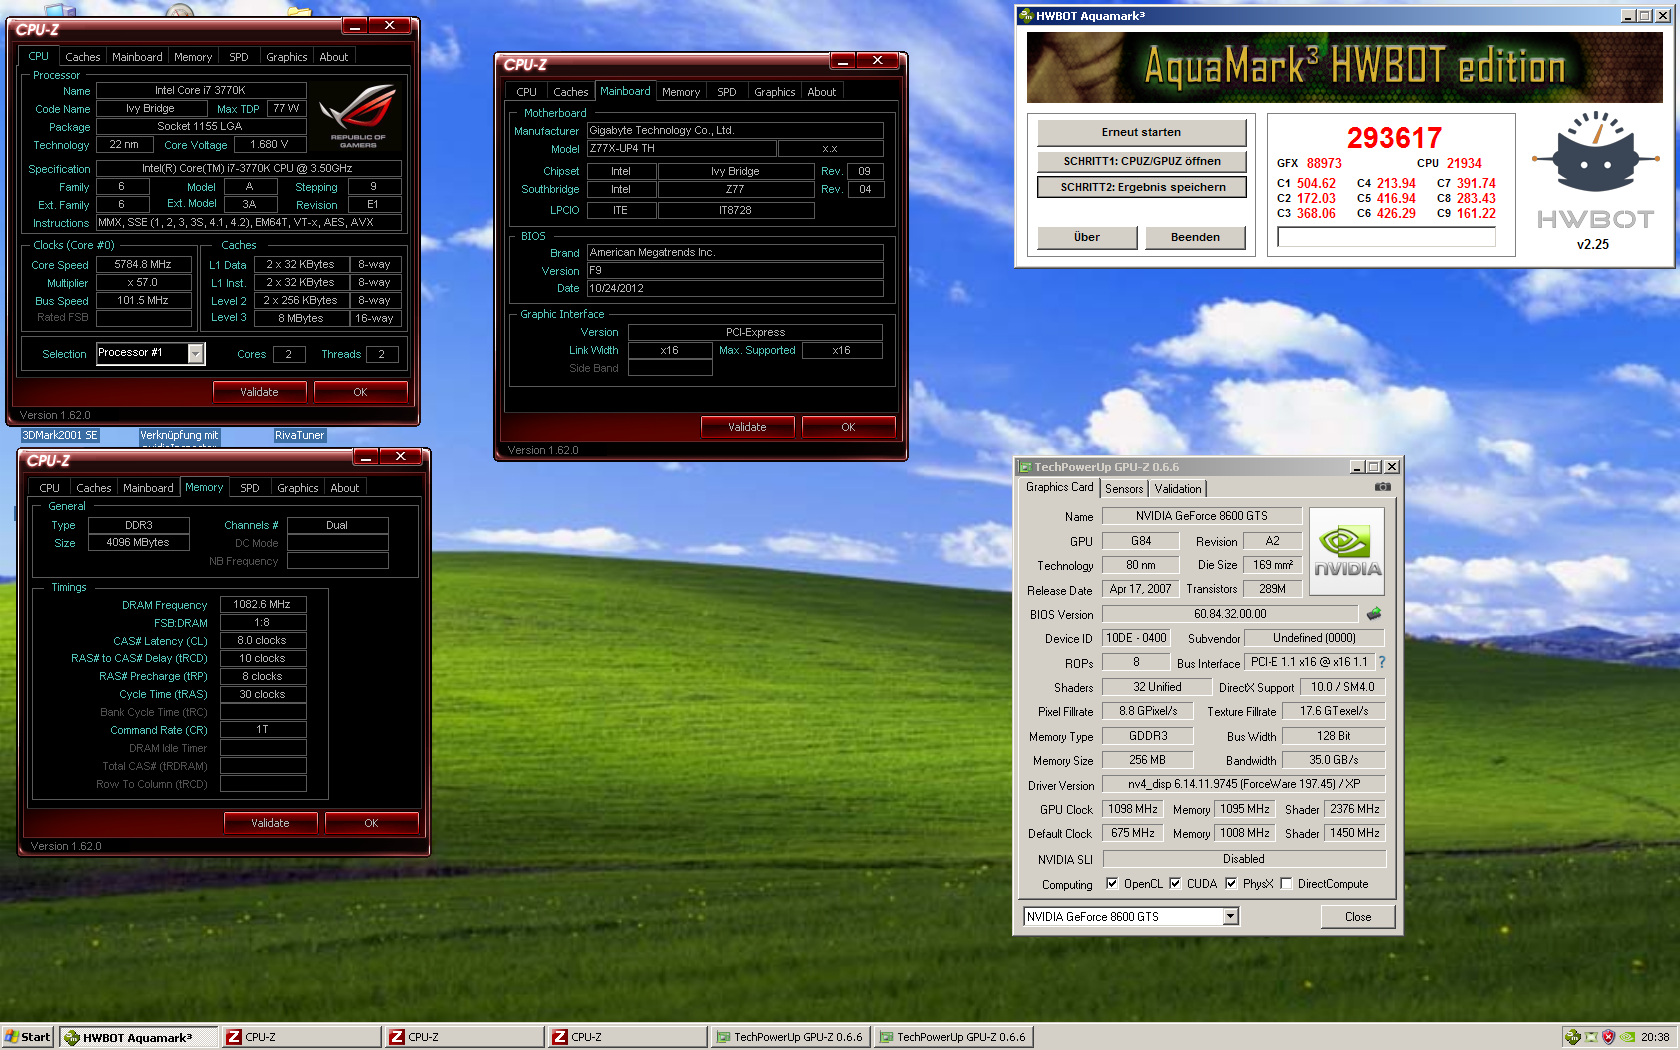Click the red shield security tray icon
Viewport: 1680px width, 1050px height.
click(1609, 1037)
